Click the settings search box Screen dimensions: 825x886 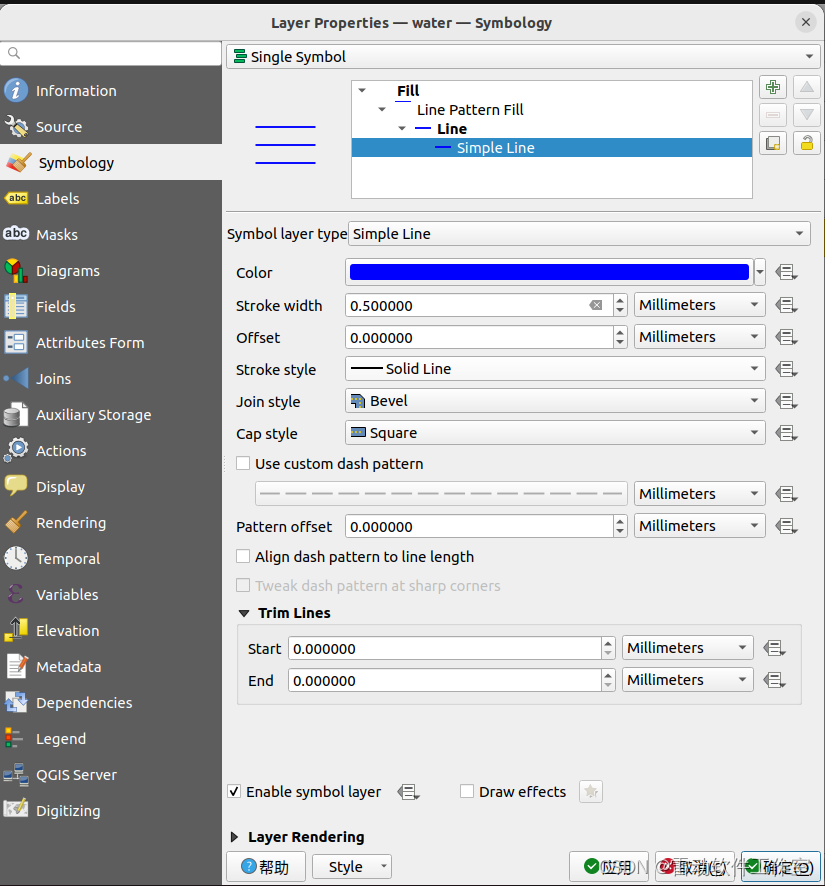(111, 54)
